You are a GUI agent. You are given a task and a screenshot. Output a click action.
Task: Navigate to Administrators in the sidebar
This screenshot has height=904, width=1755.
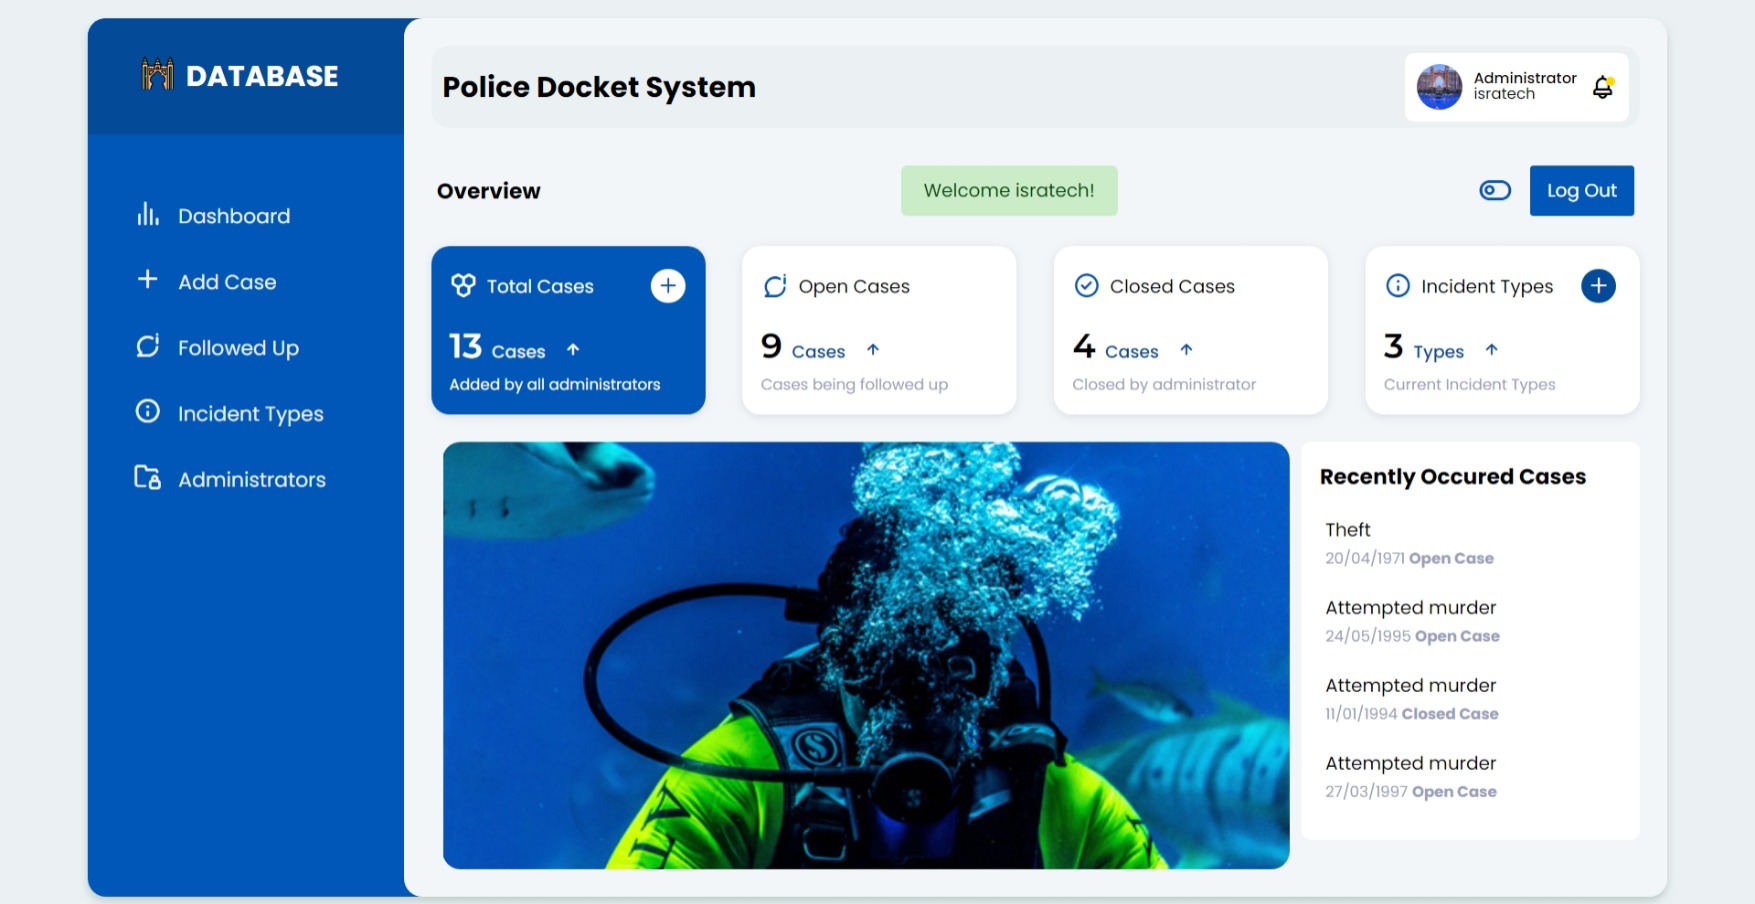point(251,480)
